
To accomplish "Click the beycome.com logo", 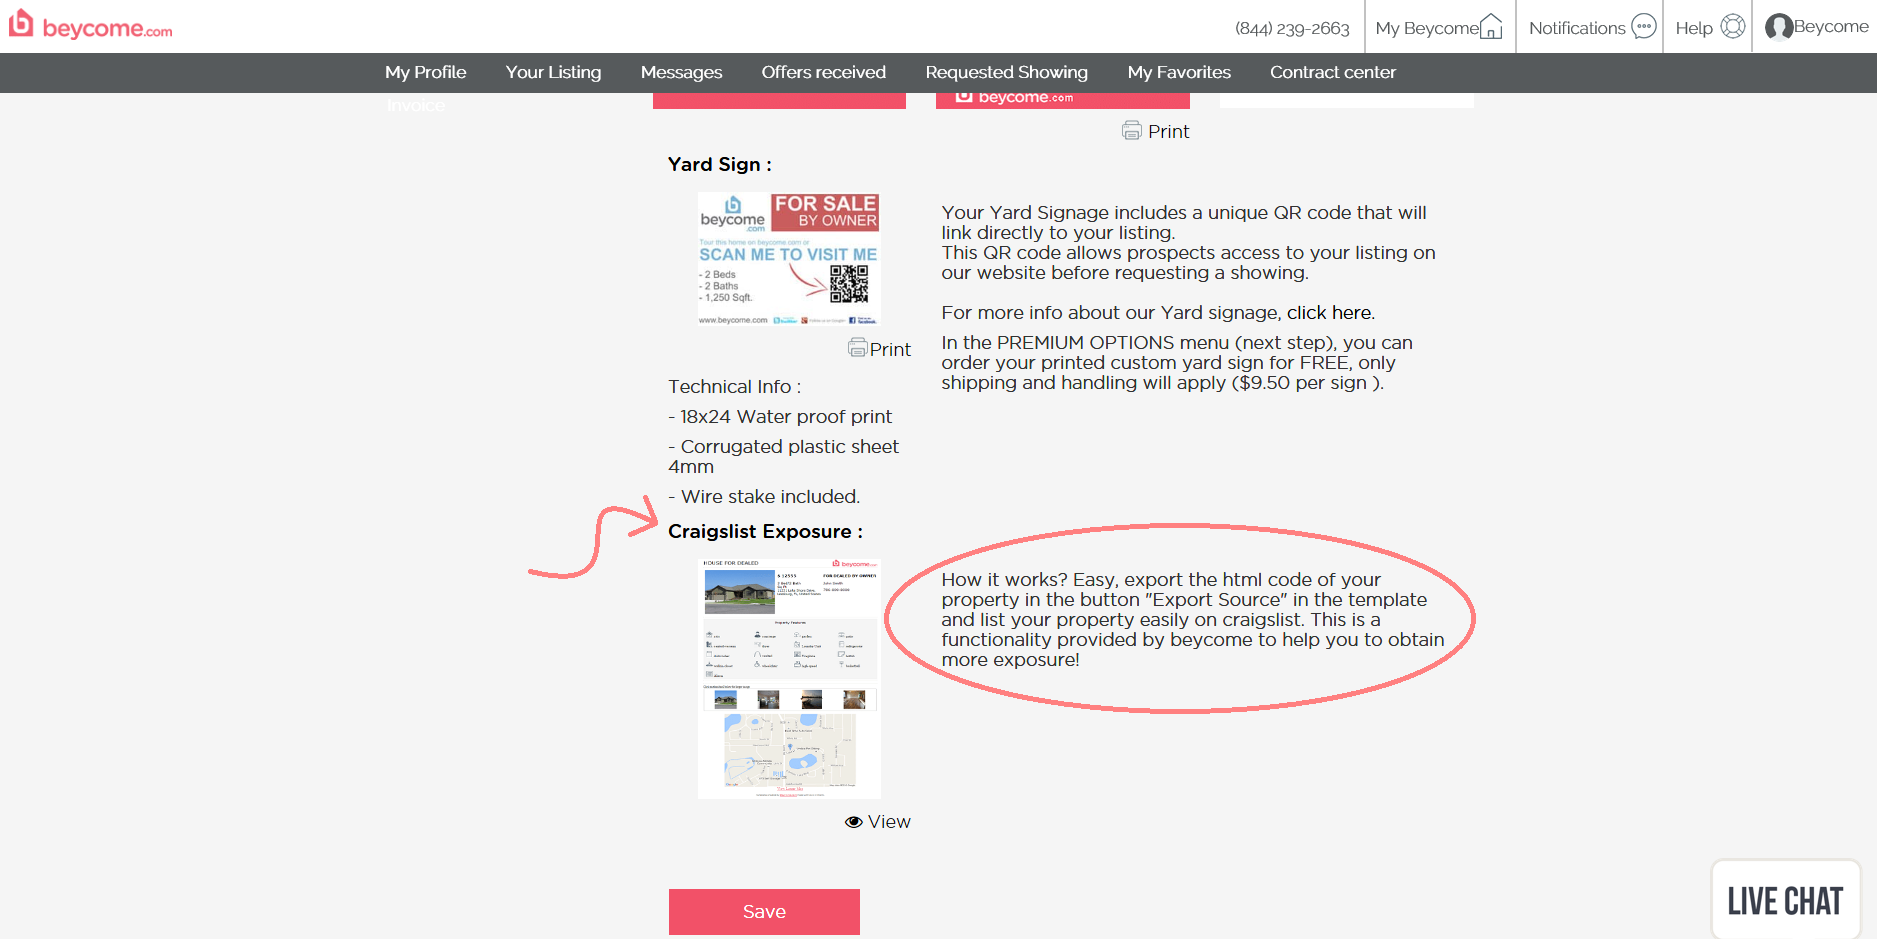I will click(x=91, y=25).
